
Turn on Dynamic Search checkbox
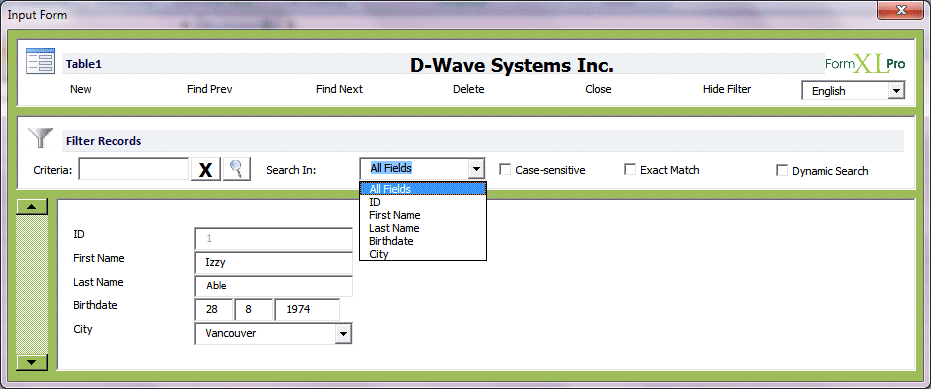pyautogui.click(x=782, y=170)
